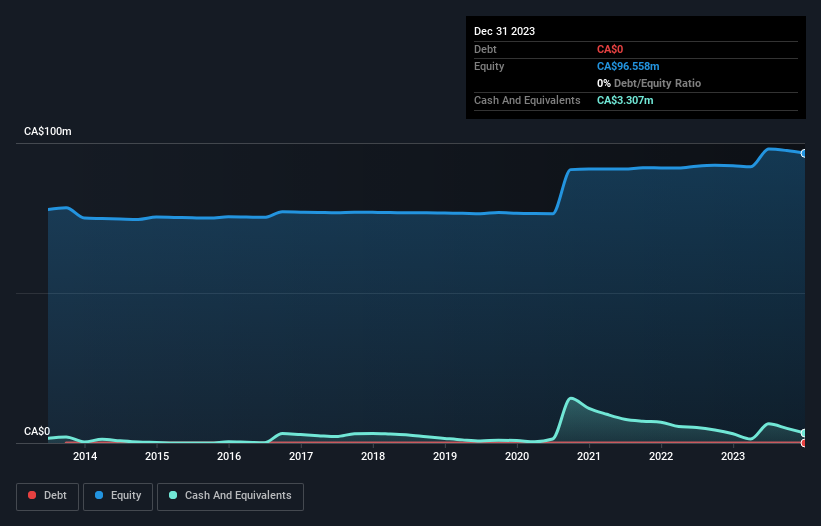Click the Cash data point marker at Dec 2023
821x526 pixels.
804,433
